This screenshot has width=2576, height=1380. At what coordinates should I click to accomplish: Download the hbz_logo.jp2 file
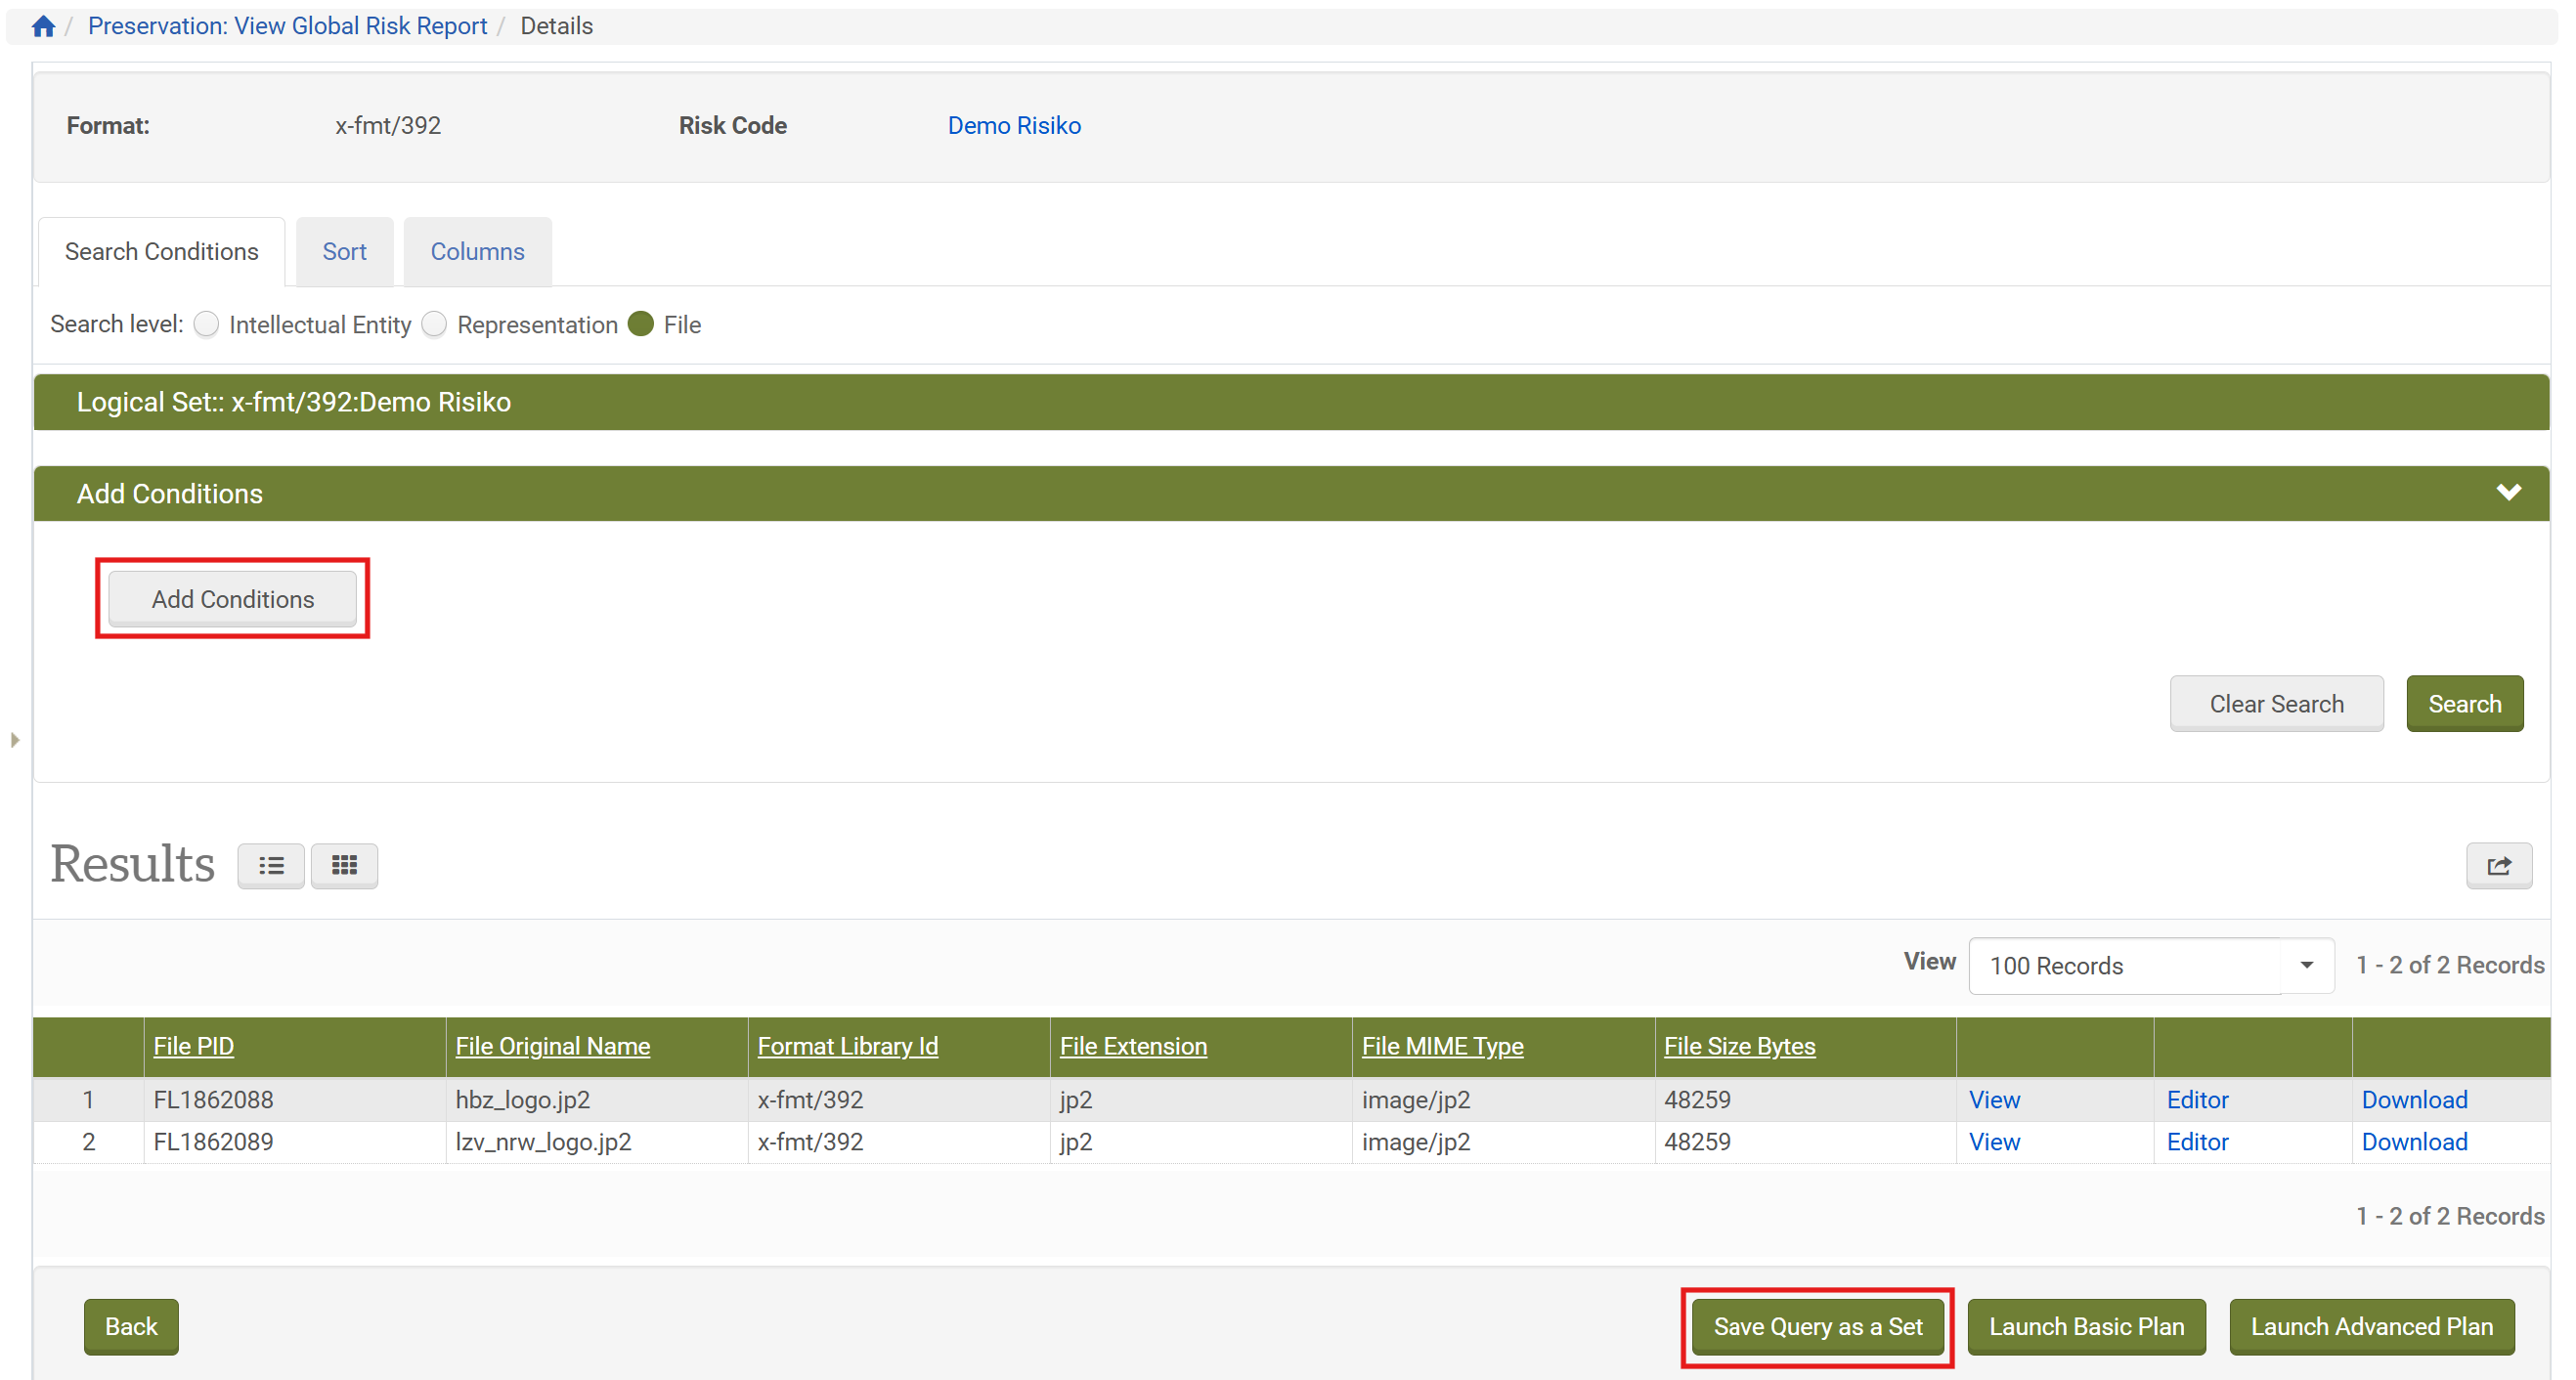(x=2413, y=1099)
